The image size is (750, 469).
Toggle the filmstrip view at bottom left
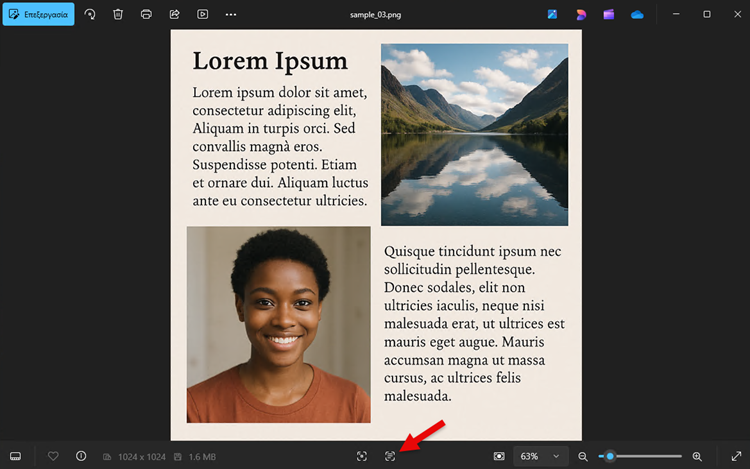[16, 456]
